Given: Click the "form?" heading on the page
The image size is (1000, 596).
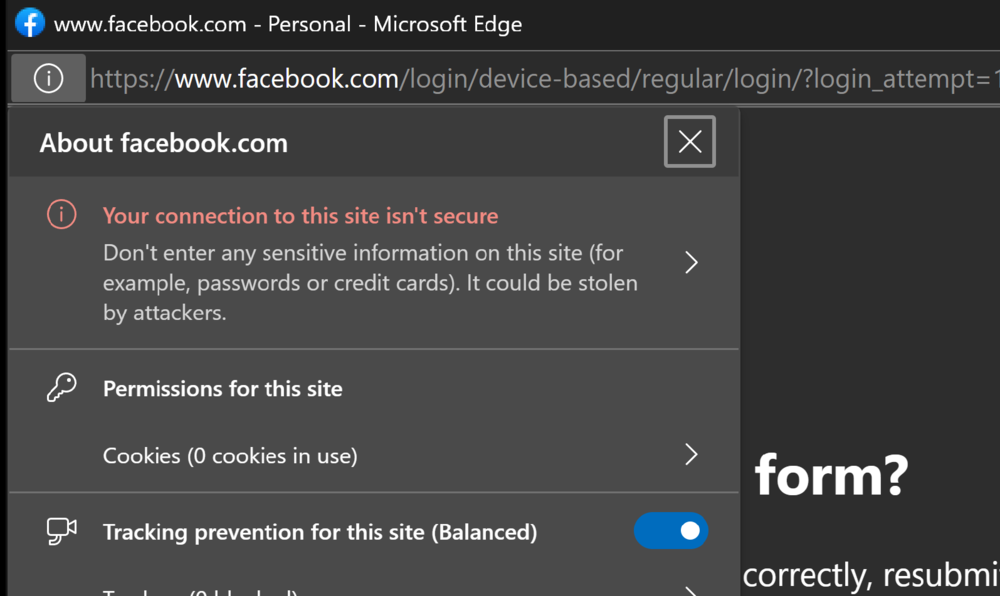Looking at the screenshot, I should [831, 475].
